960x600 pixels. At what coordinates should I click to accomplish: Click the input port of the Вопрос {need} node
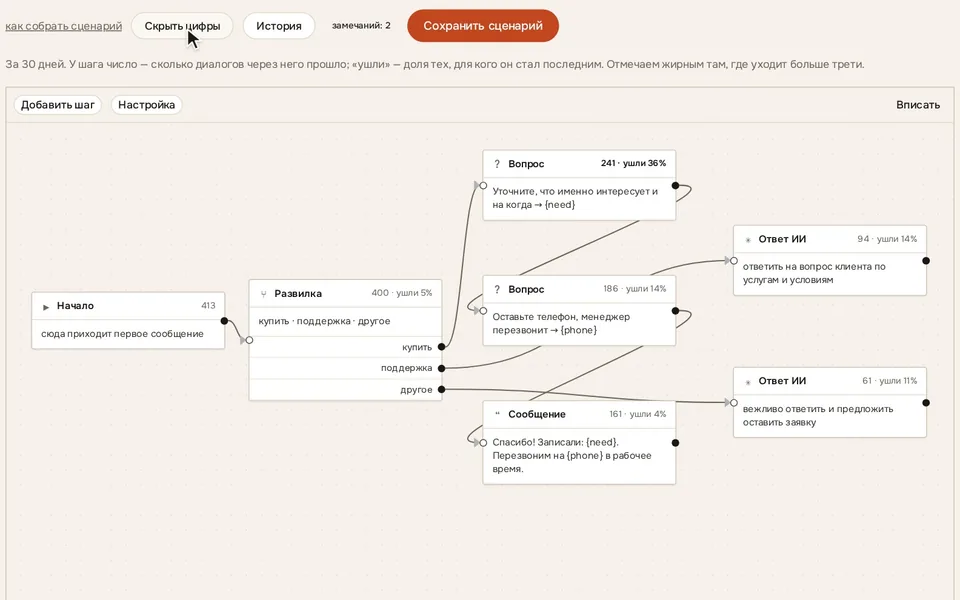[x=483, y=186]
